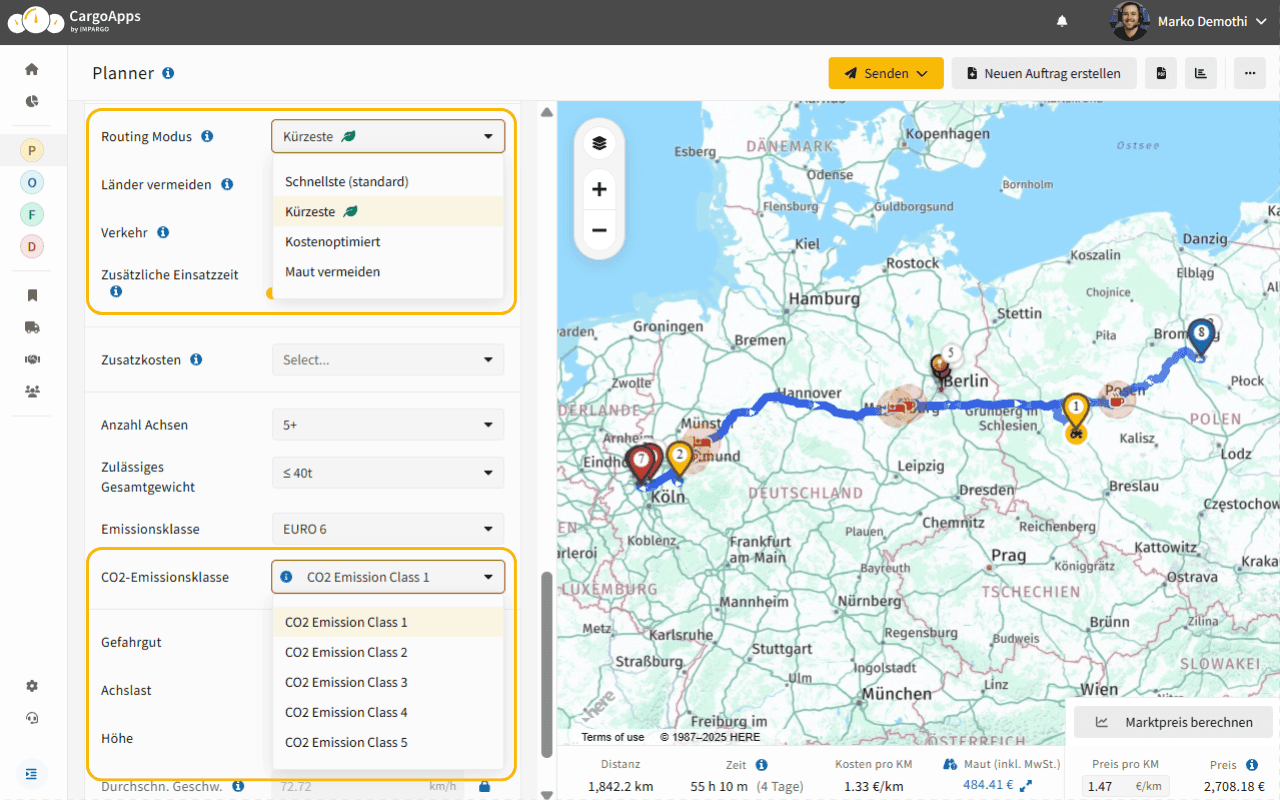Click the truck fleet icon in the sidebar
This screenshot has height=800, width=1280.
[x=31, y=327]
